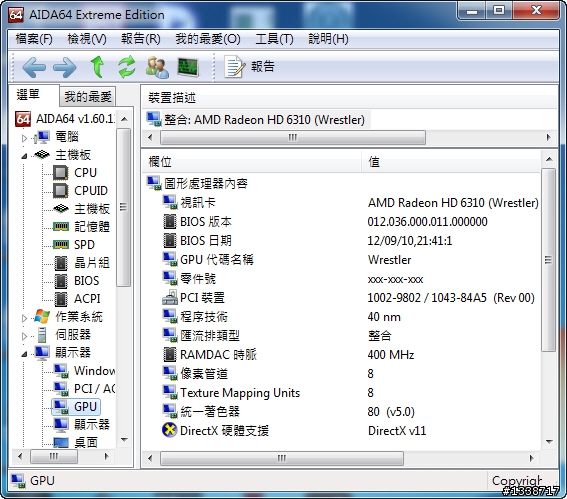The height and width of the screenshot is (499, 567).
Task: Open the 說明(H) menu
Action: click(328, 39)
